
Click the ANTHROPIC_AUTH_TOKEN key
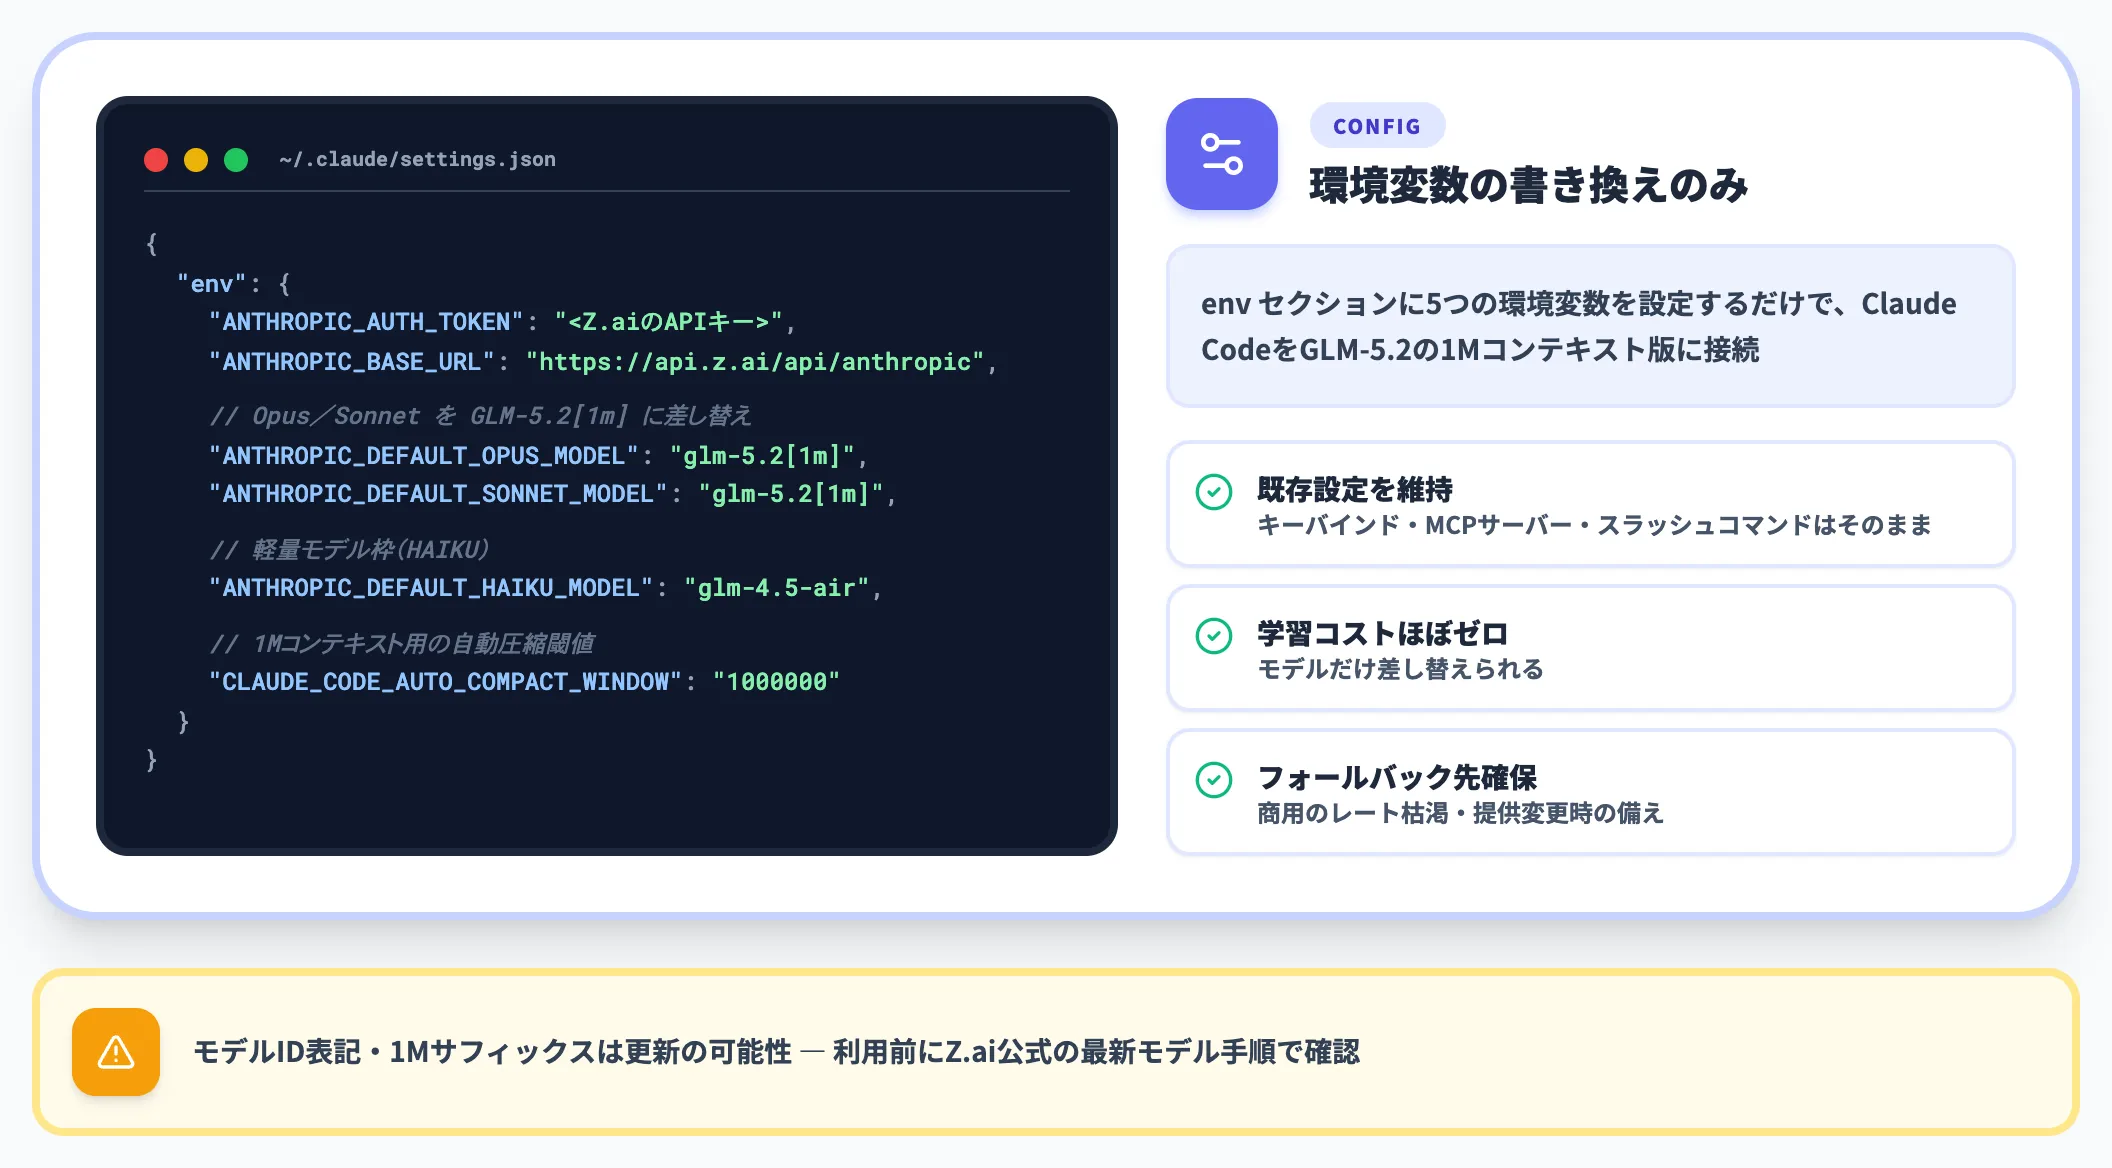click(366, 322)
